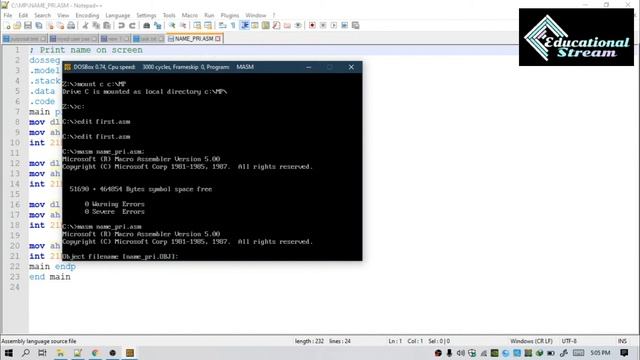Screen dimensions: 640x360
Task: Open the Search menu
Action: [x=42, y=15]
